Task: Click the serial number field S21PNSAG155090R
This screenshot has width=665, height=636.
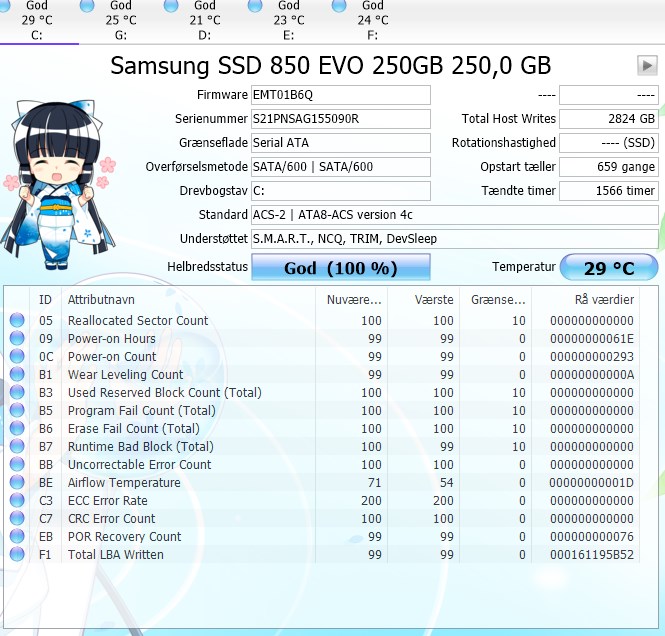Action: [341, 119]
